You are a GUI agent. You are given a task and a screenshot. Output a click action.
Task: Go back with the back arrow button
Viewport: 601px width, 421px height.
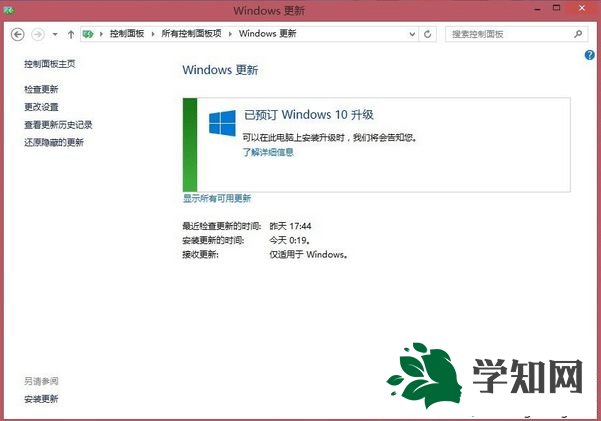tap(18, 35)
